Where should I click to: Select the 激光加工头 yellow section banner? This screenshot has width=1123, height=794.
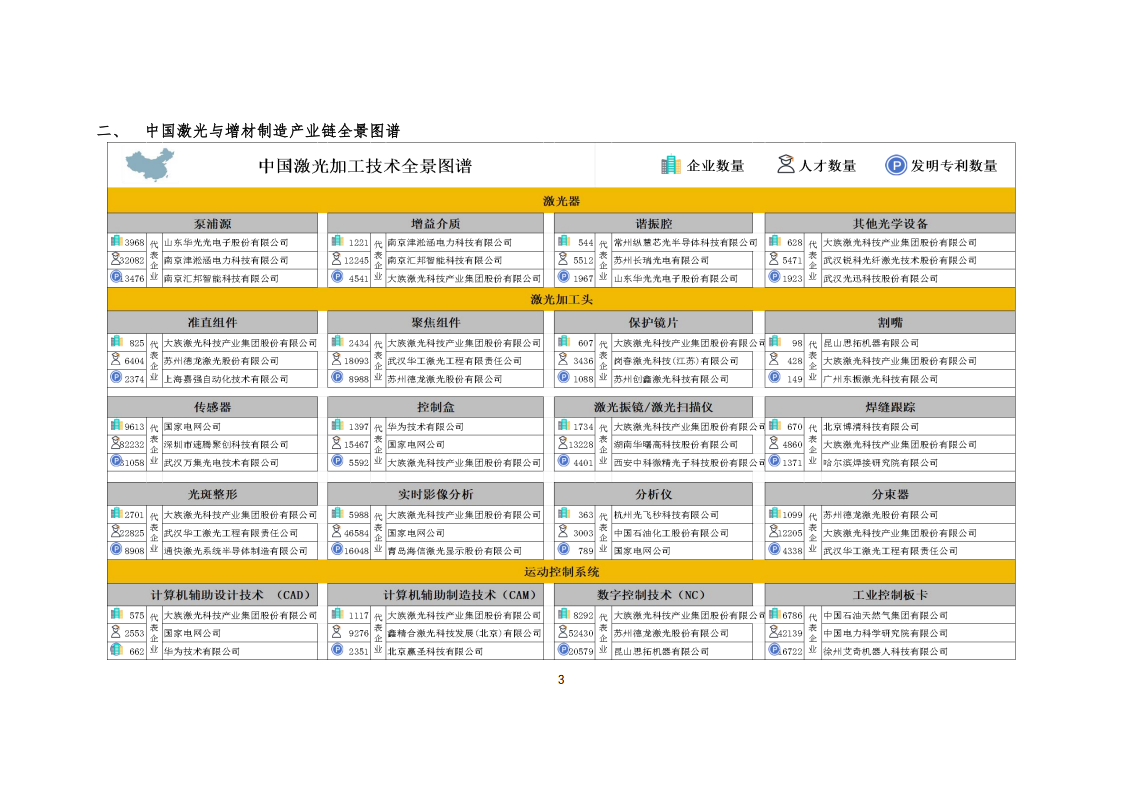[x=561, y=299]
